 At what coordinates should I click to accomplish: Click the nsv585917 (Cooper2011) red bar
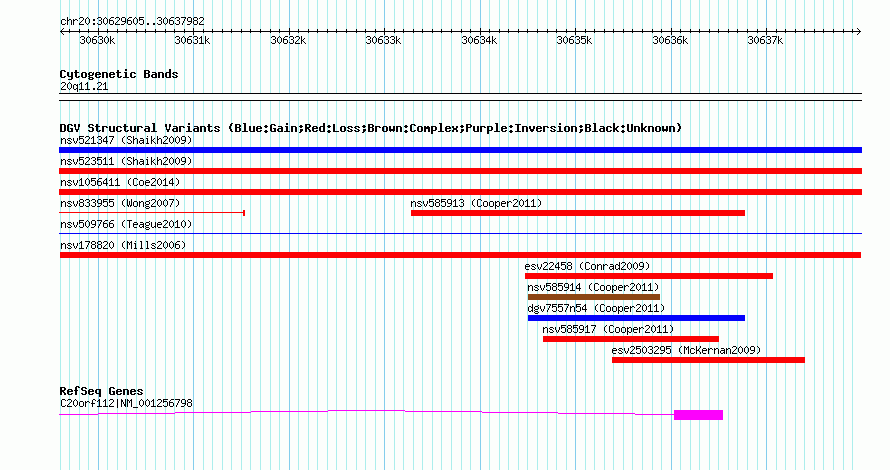click(631, 339)
